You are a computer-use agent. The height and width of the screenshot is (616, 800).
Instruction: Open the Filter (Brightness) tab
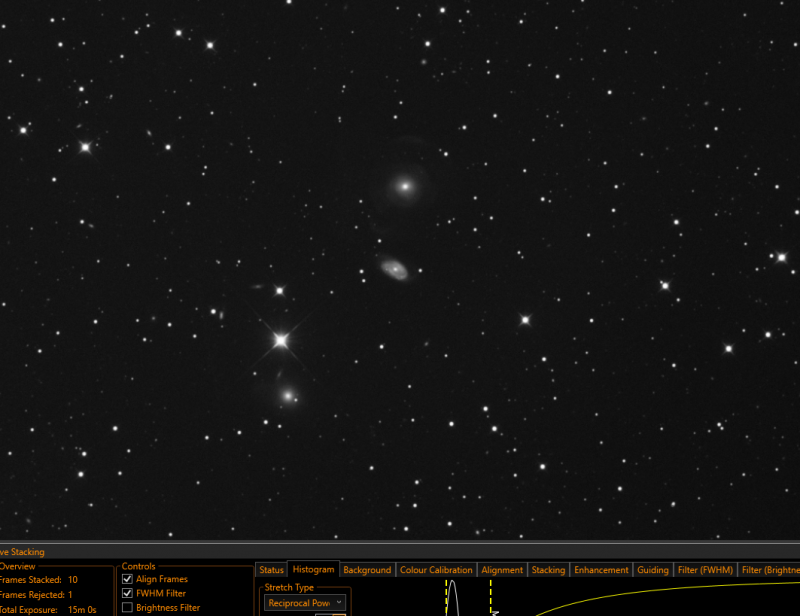pyautogui.click(x=769, y=570)
